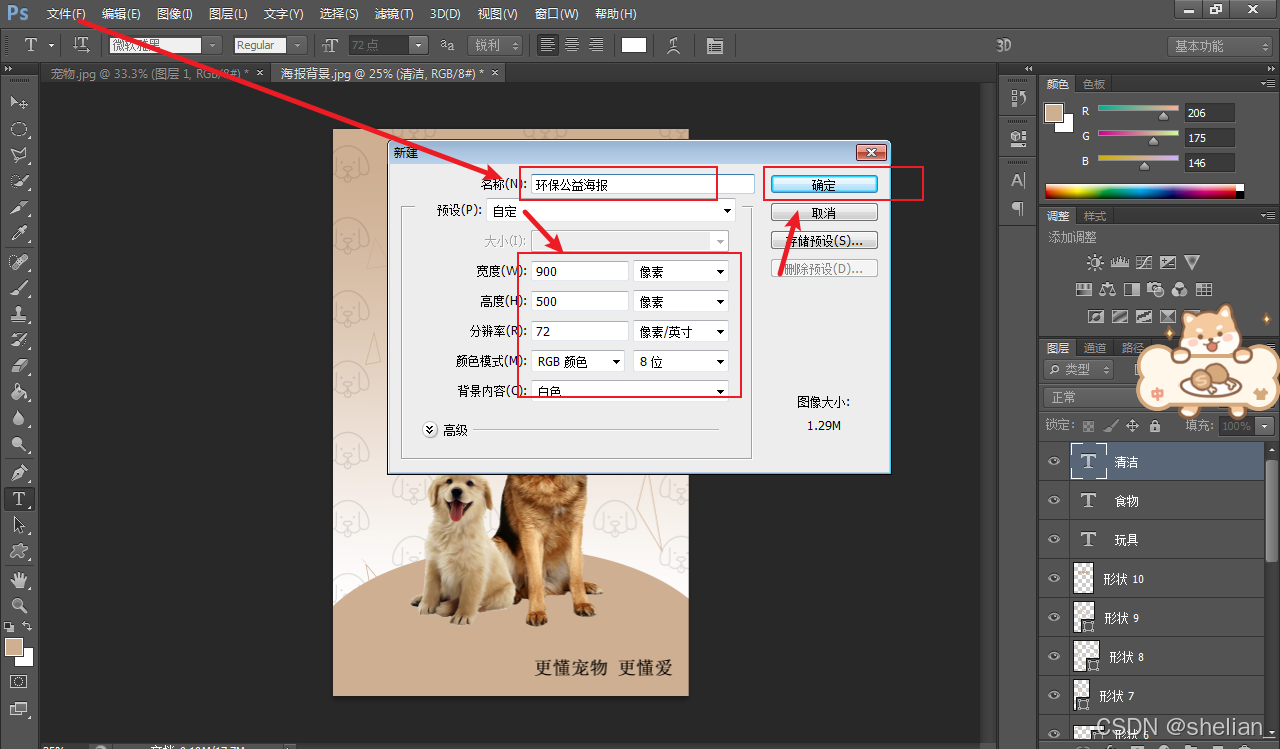Image resolution: width=1280 pixels, height=749 pixels.
Task: Select the Polygonal Lasso tool
Action: tap(19, 155)
